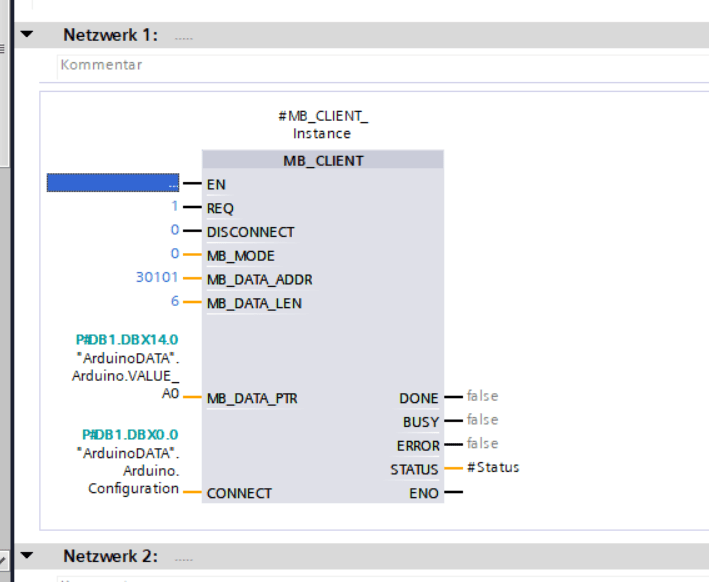
Task: Click the ERROR output false value
Action: click(482, 444)
